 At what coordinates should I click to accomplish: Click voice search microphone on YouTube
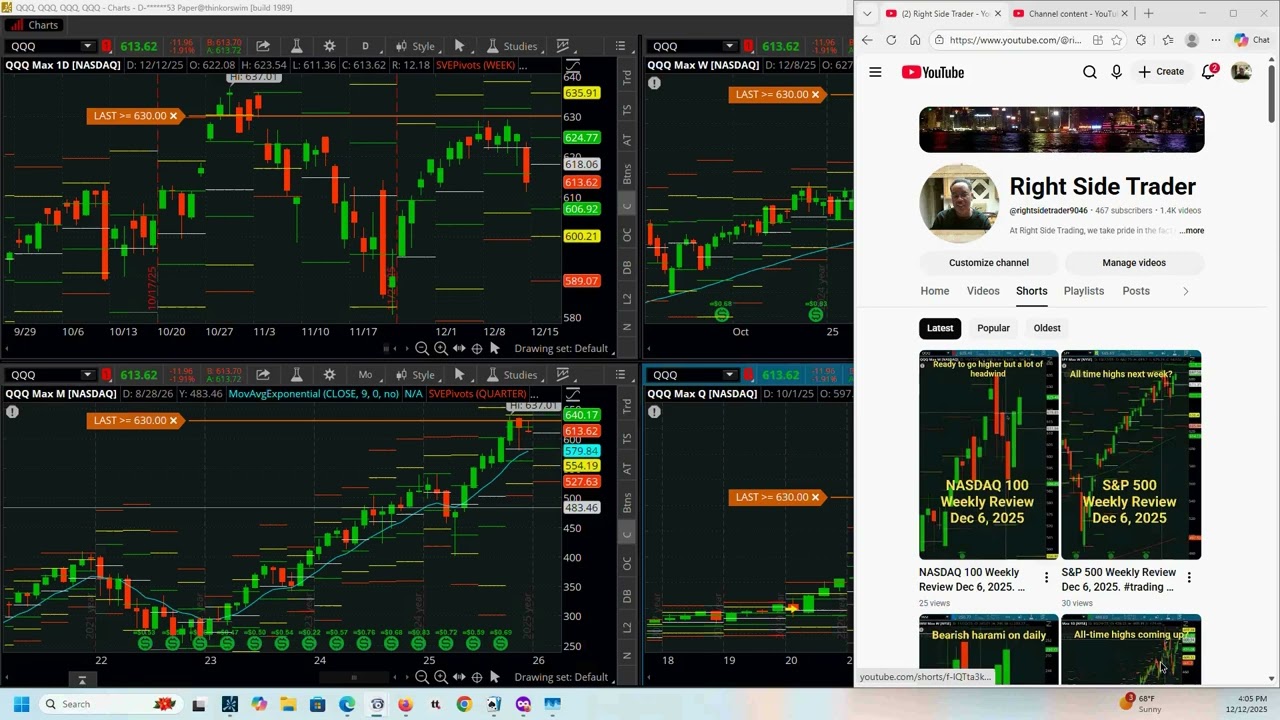coord(1116,72)
